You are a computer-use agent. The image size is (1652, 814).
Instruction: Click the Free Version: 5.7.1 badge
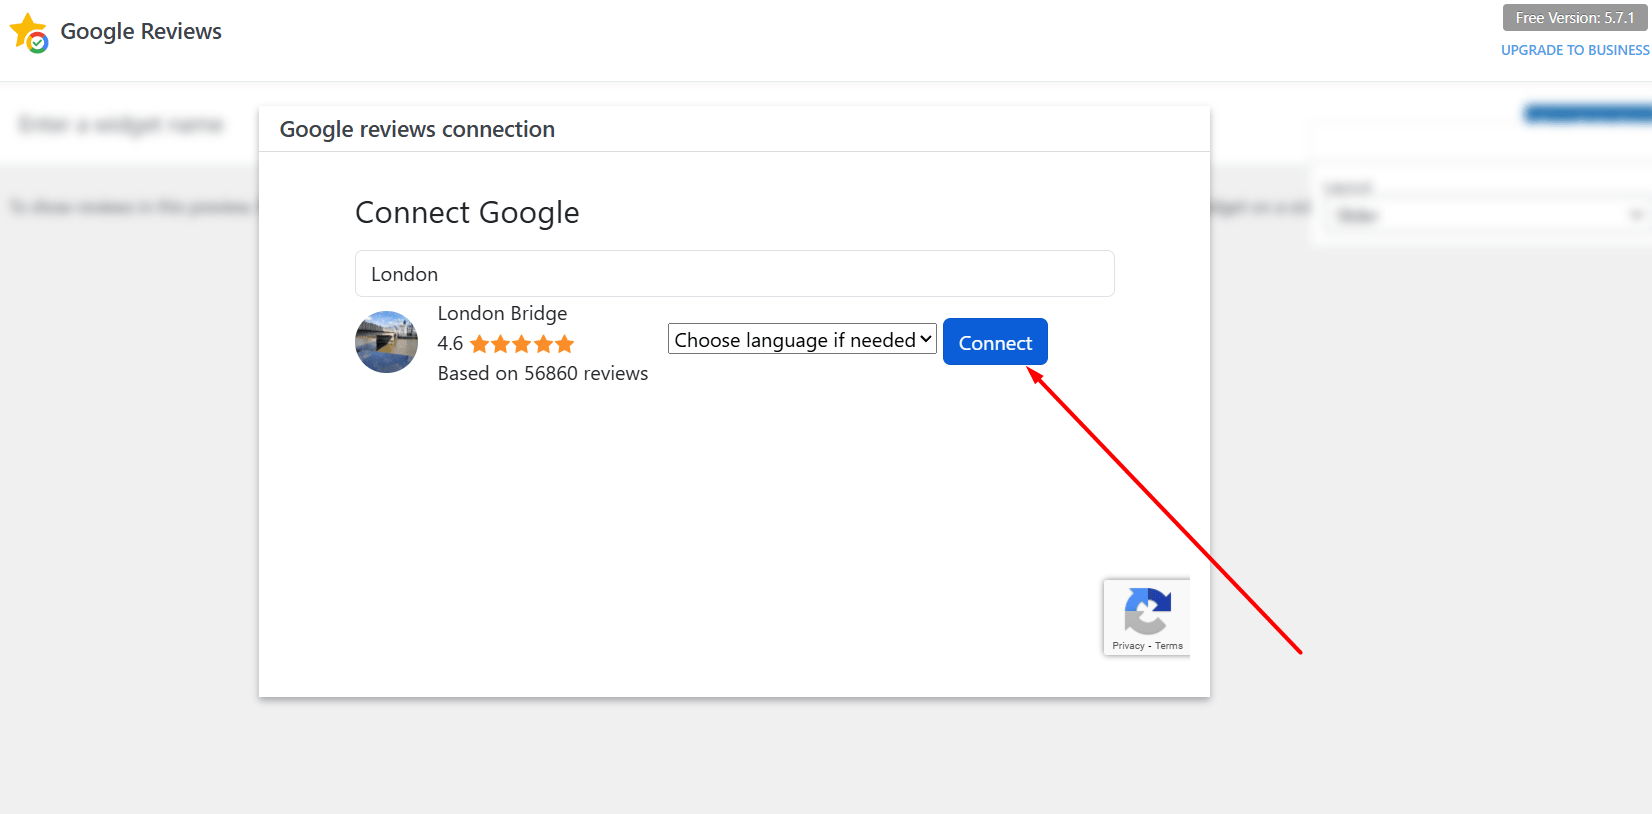1575,18
